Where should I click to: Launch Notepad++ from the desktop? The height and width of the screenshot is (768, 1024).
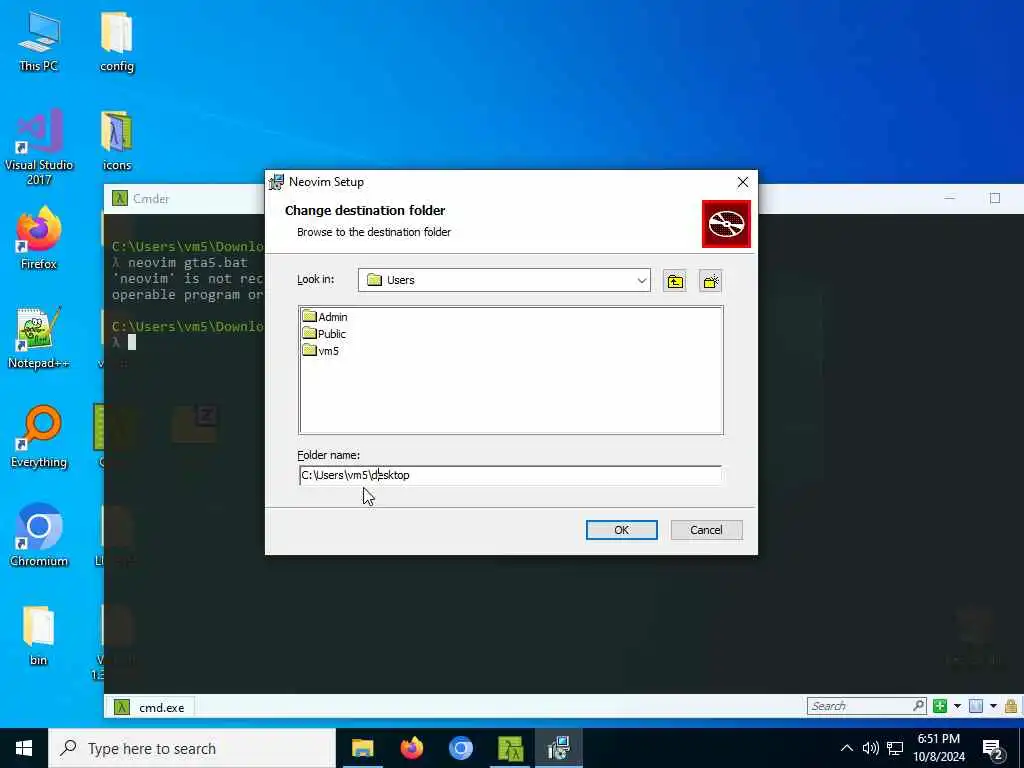[x=39, y=338]
